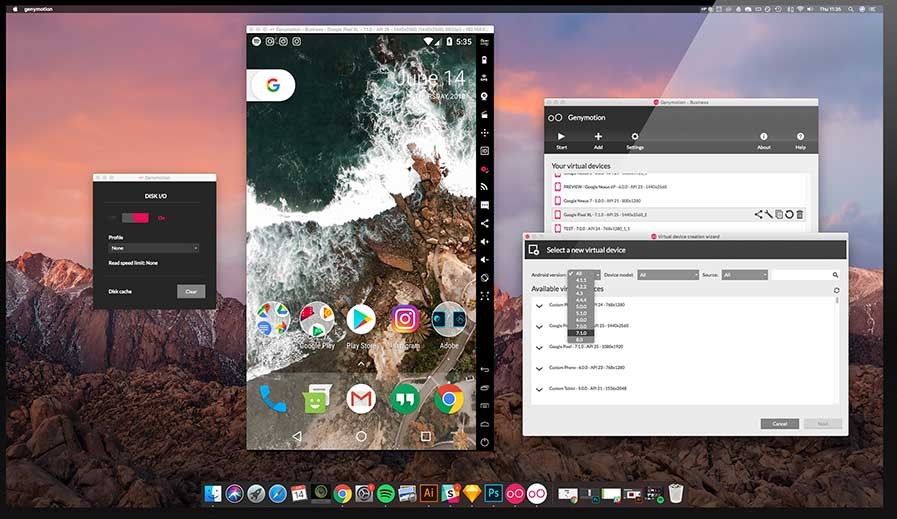The width and height of the screenshot is (897, 519).
Task: Open Gmail in the emulator dock
Action: pyautogui.click(x=361, y=398)
